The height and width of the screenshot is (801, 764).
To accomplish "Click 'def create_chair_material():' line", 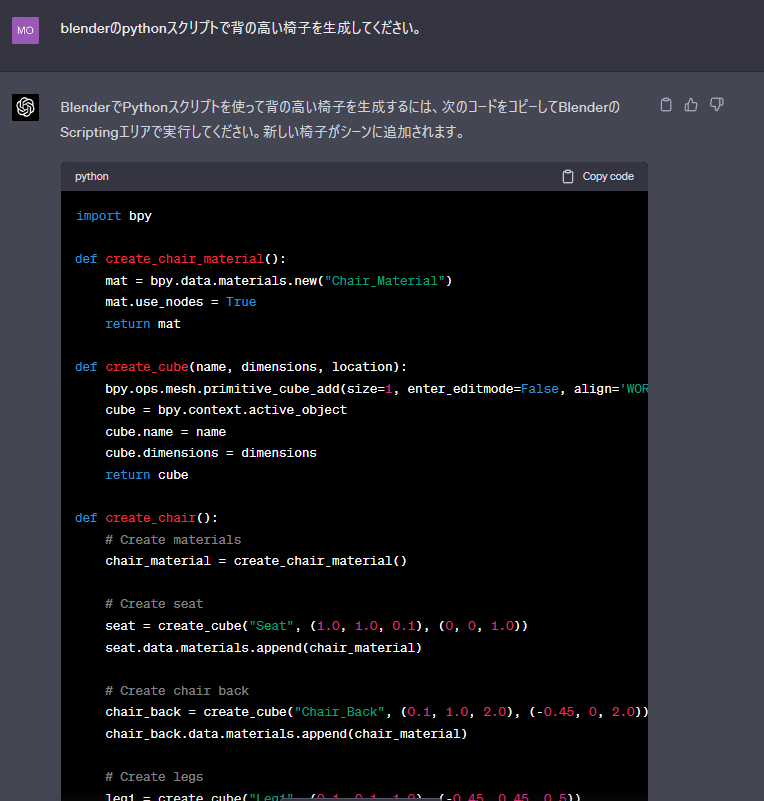I will click(180, 258).
